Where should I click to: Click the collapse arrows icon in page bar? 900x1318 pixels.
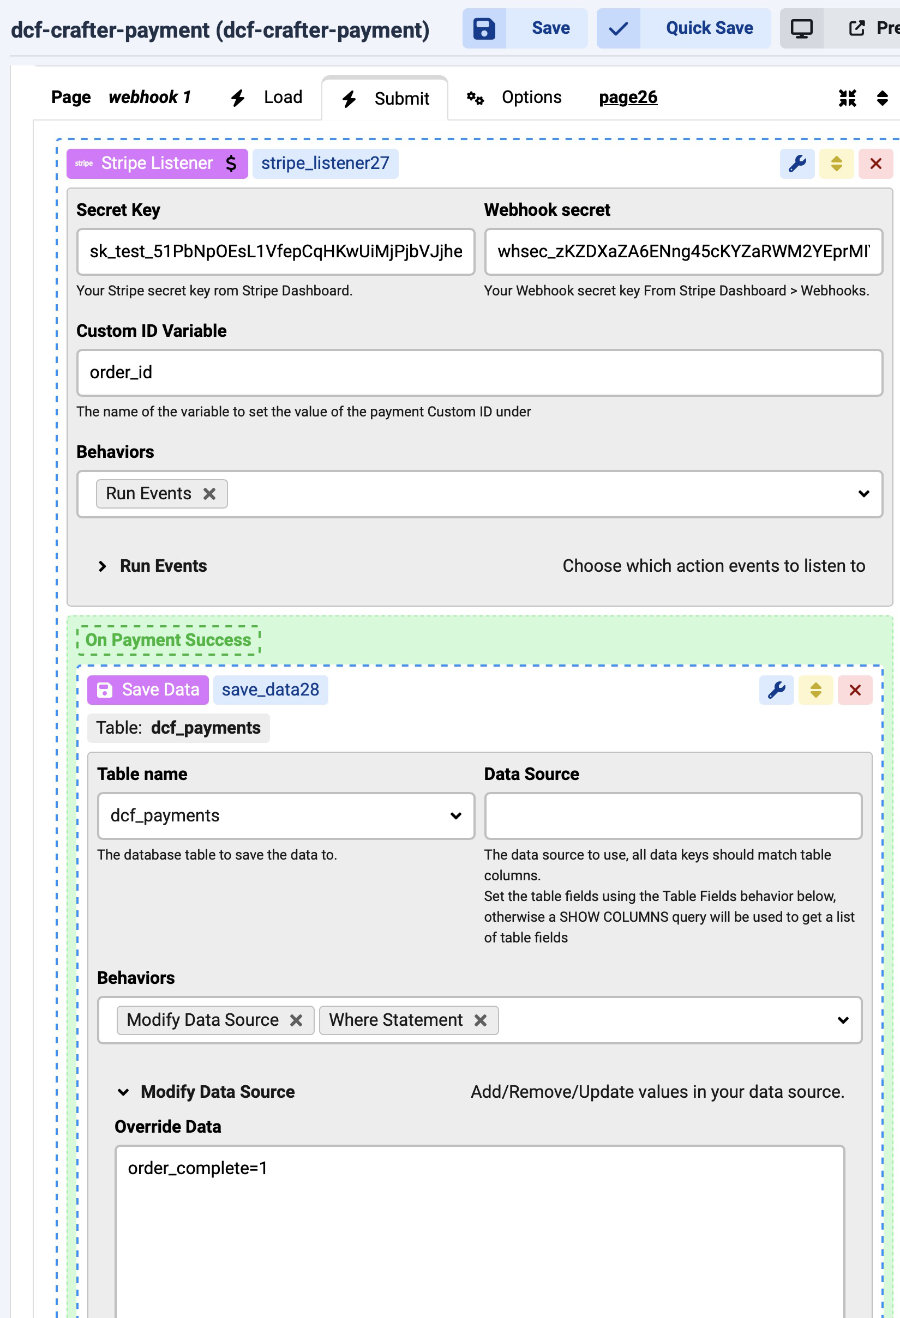(x=847, y=98)
